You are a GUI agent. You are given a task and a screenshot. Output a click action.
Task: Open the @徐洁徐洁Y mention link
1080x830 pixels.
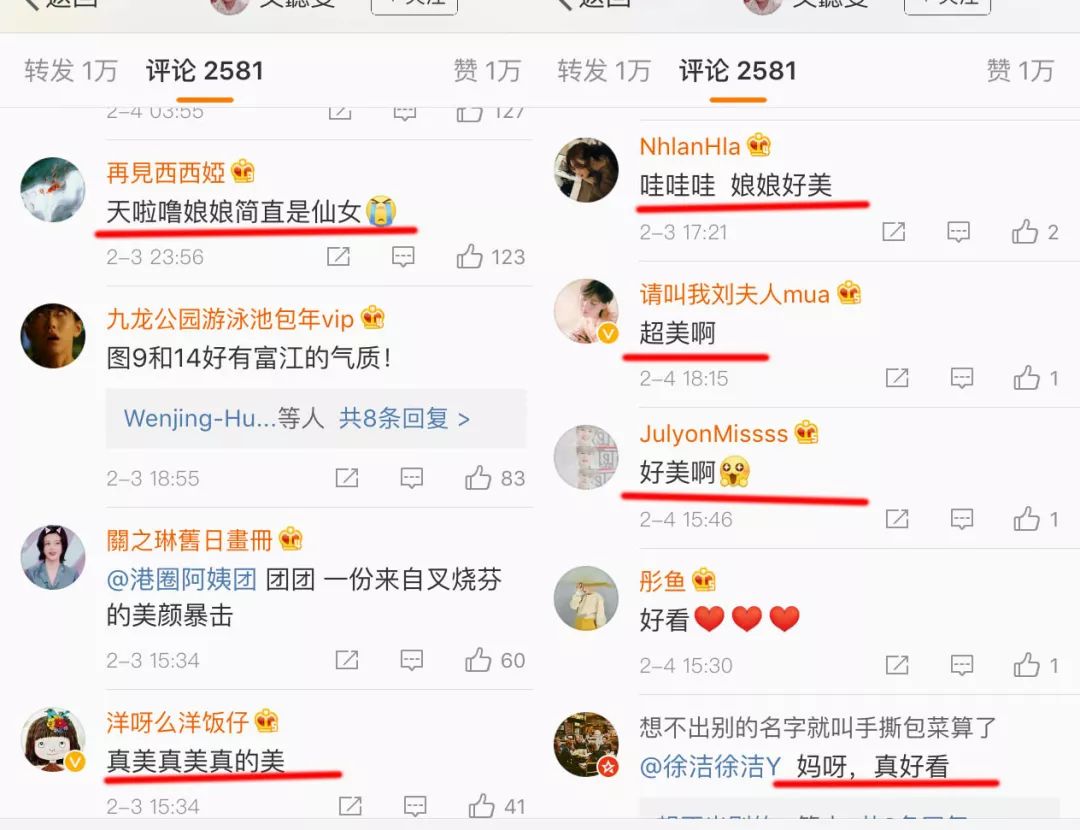point(710,766)
